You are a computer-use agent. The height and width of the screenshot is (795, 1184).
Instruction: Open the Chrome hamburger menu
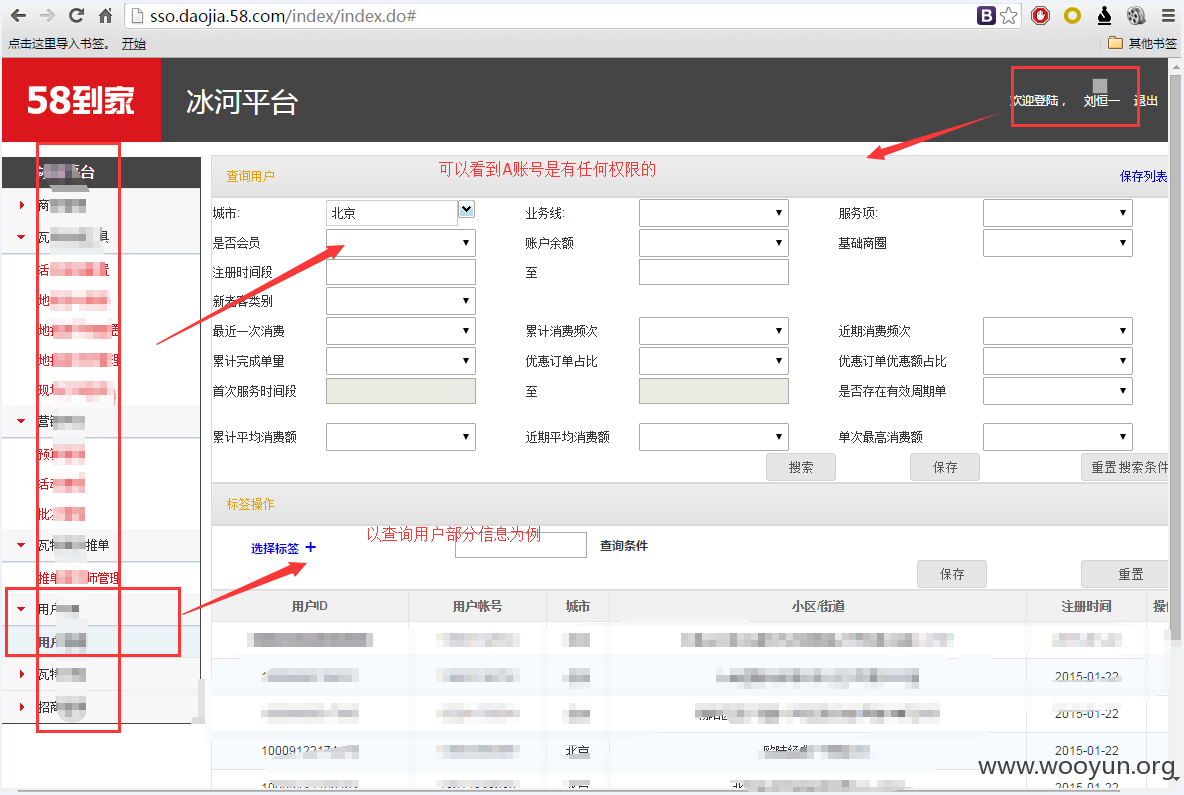click(1167, 15)
